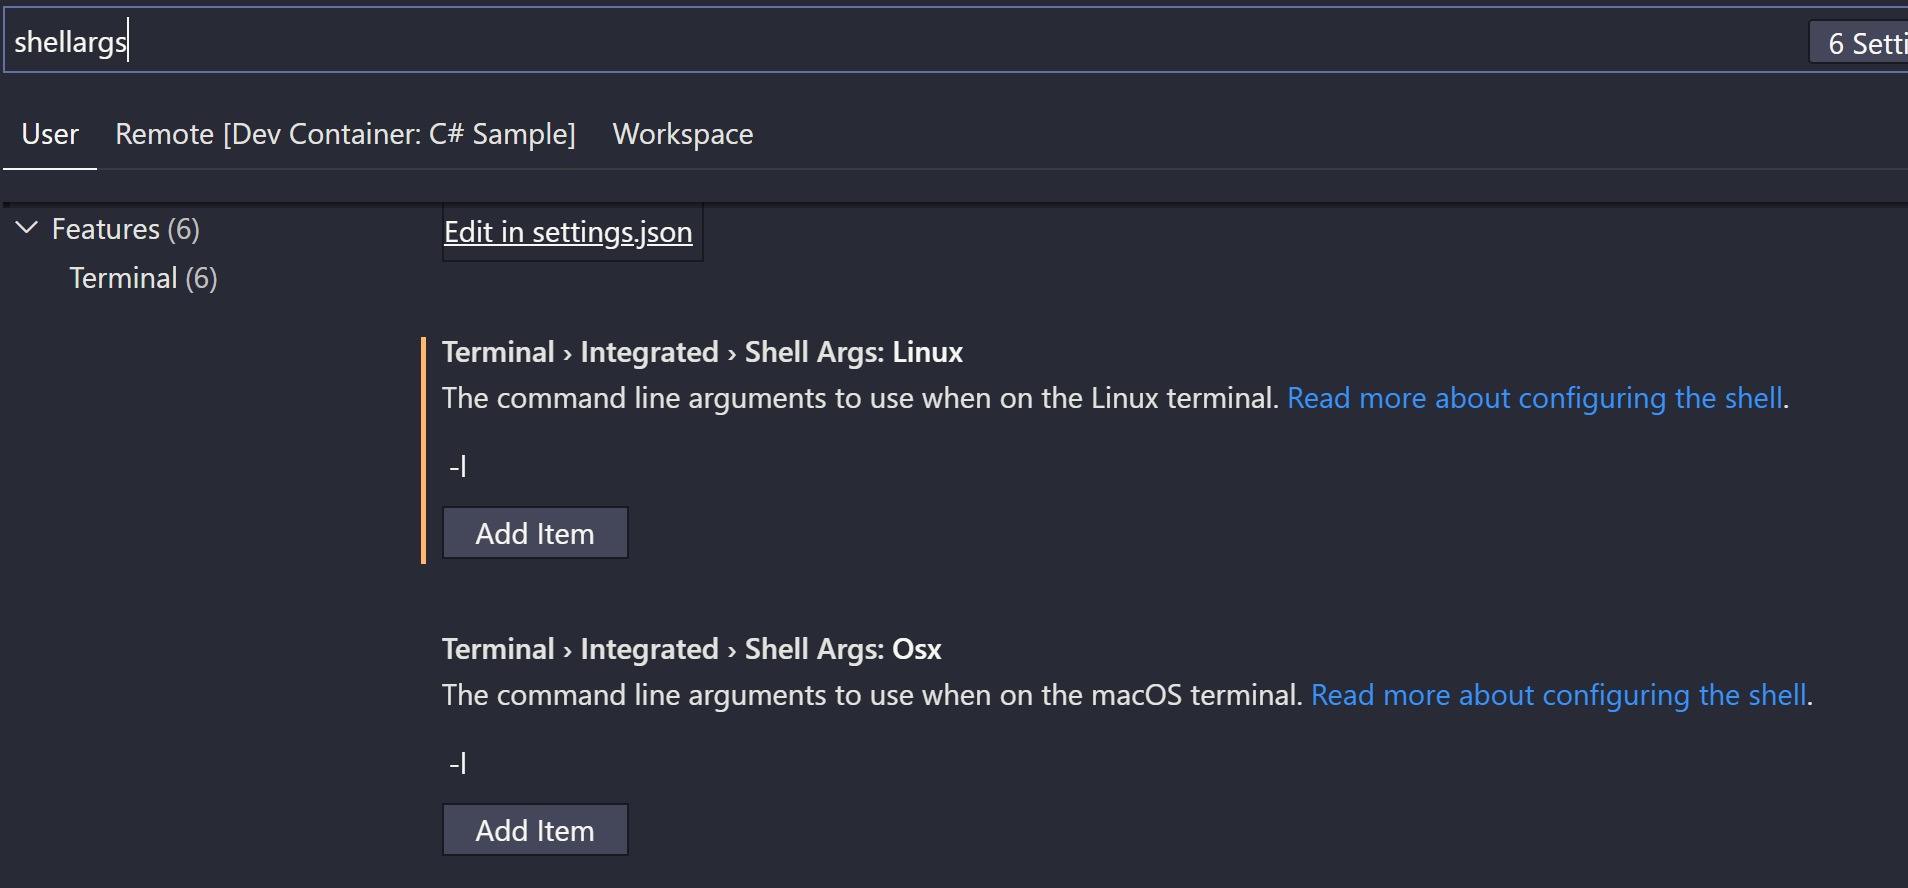The width and height of the screenshot is (1908, 888).
Task: Click the Shell Args: Osx setting title
Action: click(691, 648)
